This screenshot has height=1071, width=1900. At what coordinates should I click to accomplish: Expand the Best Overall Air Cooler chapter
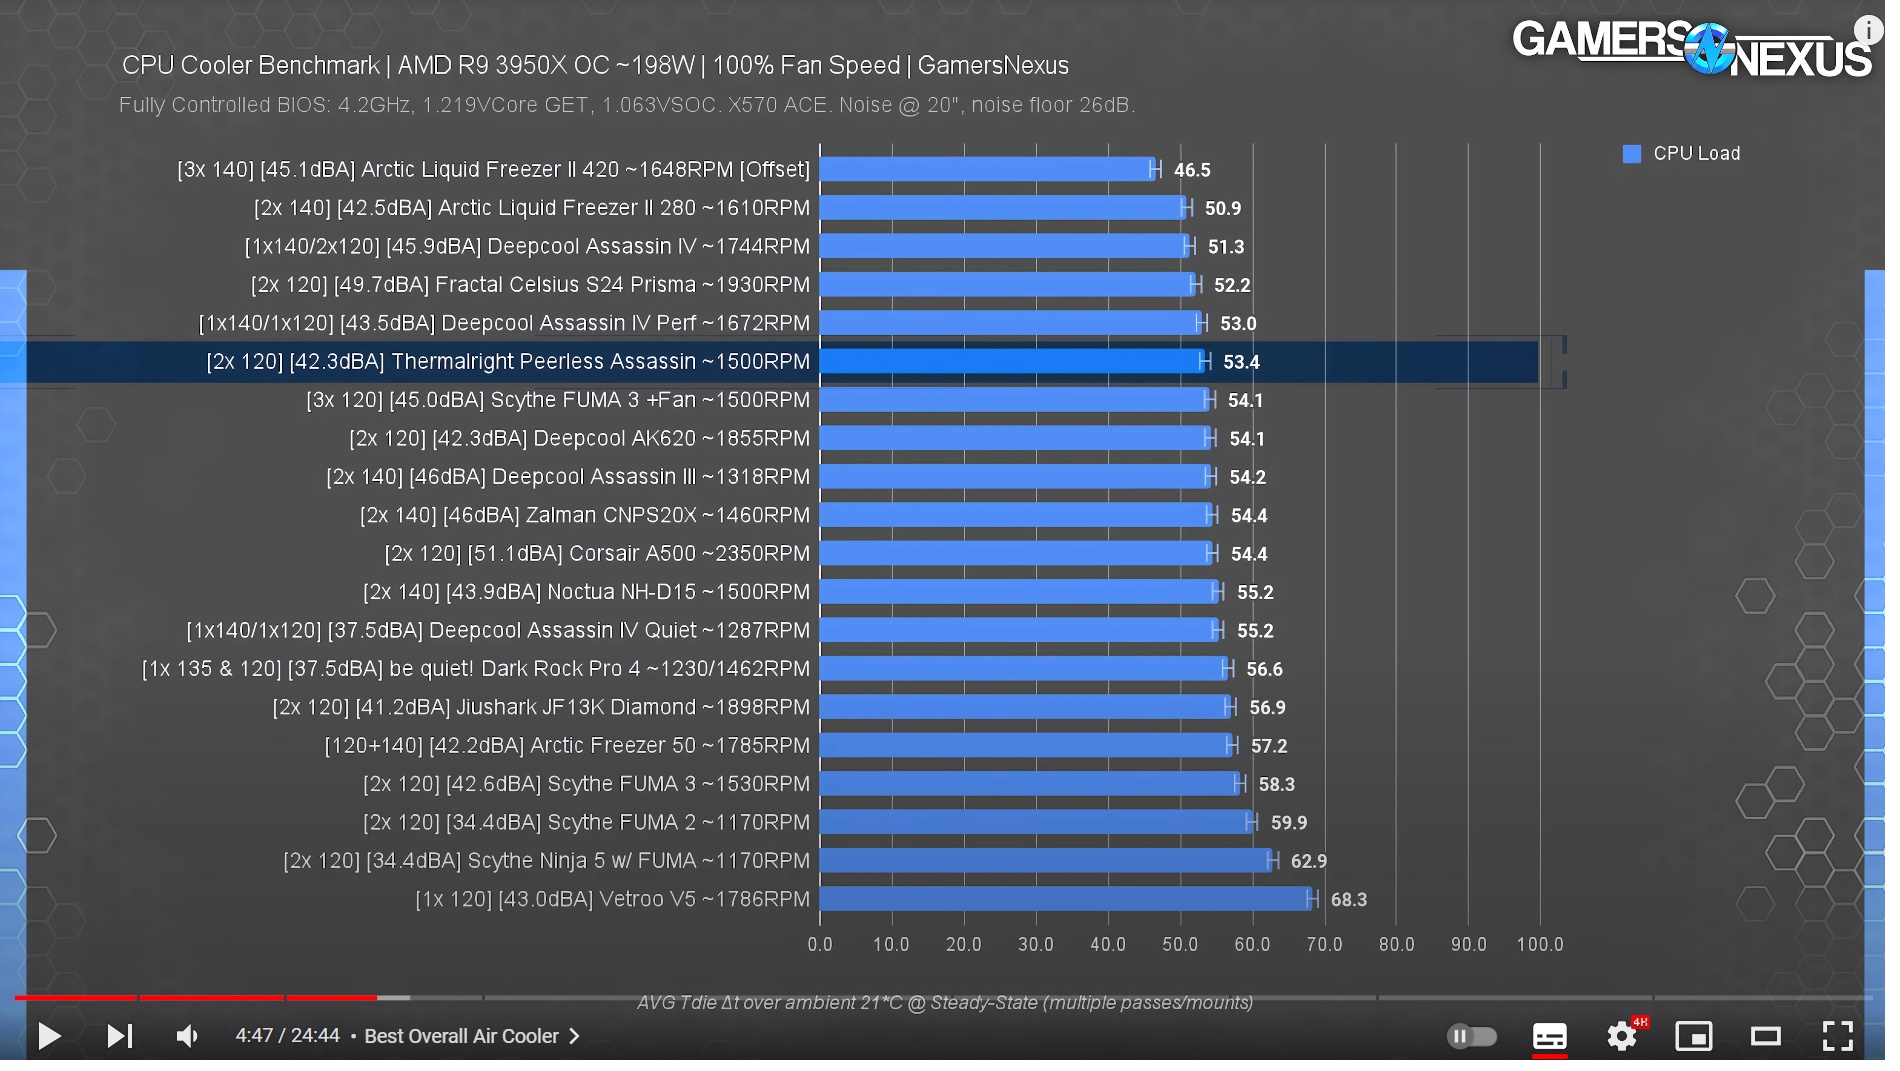tap(472, 1036)
